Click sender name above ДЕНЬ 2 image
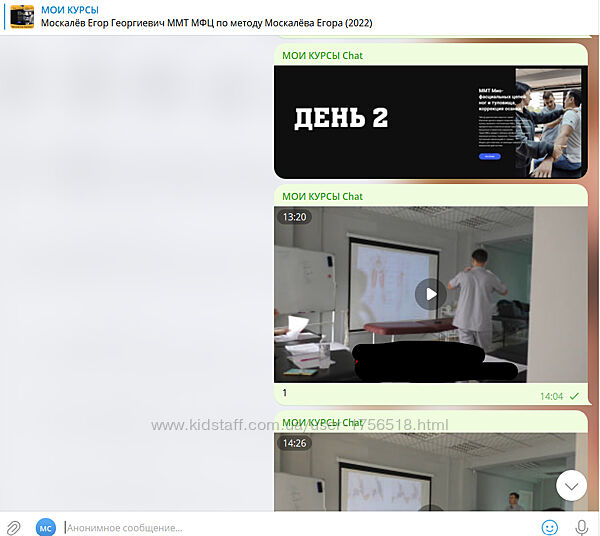The image size is (600, 536). pyautogui.click(x=322, y=56)
